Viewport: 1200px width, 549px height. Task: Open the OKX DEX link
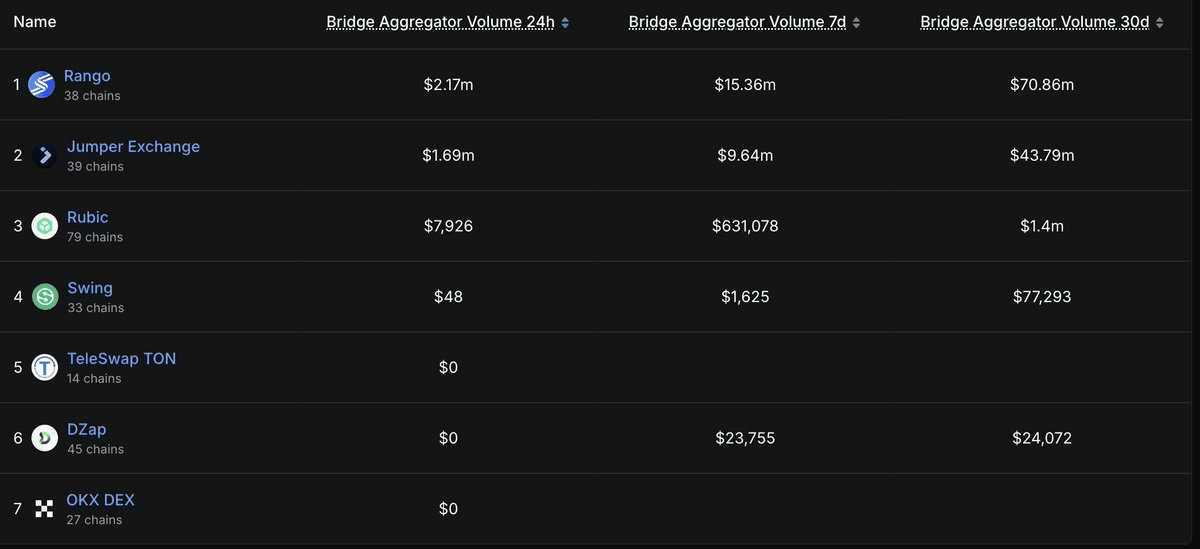(x=100, y=500)
